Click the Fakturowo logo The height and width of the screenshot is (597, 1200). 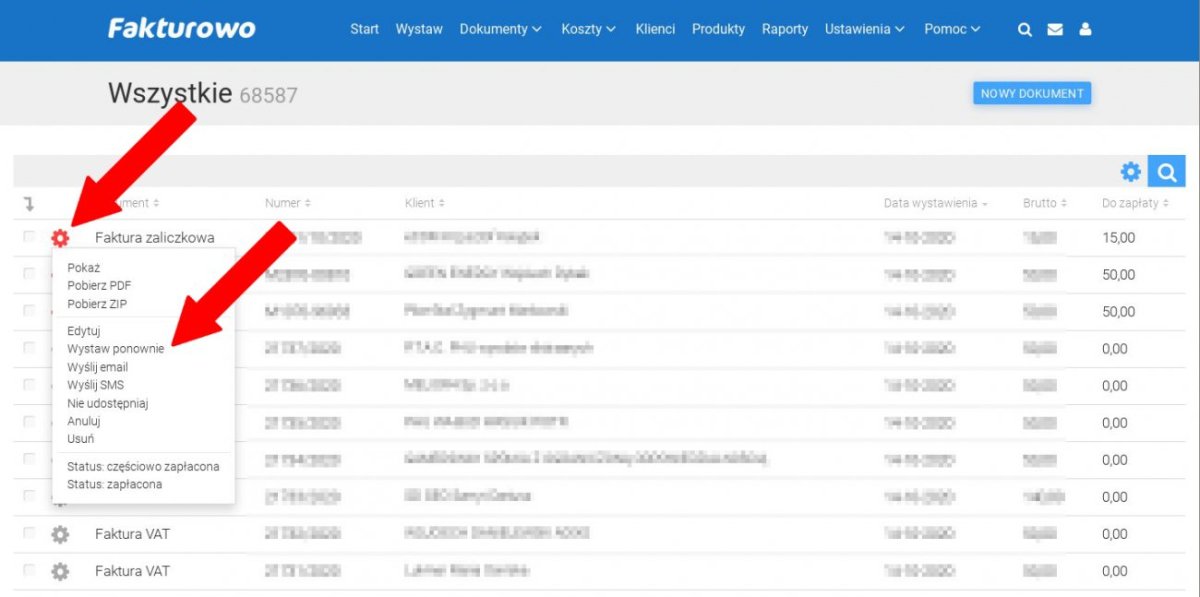(181, 28)
